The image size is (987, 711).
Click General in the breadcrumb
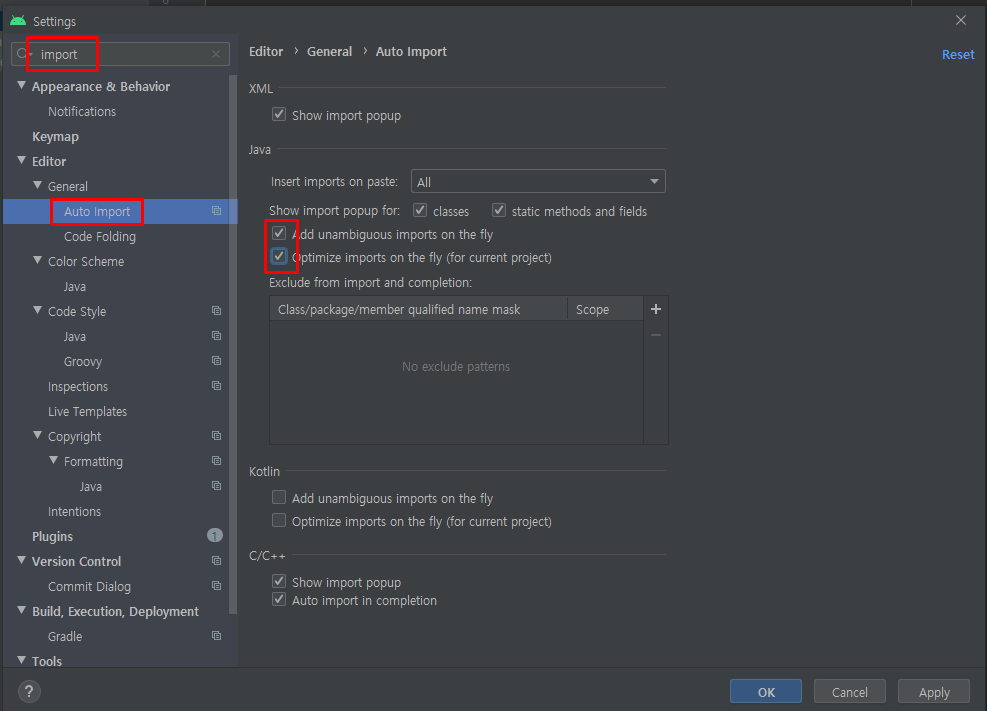point(329,52)
